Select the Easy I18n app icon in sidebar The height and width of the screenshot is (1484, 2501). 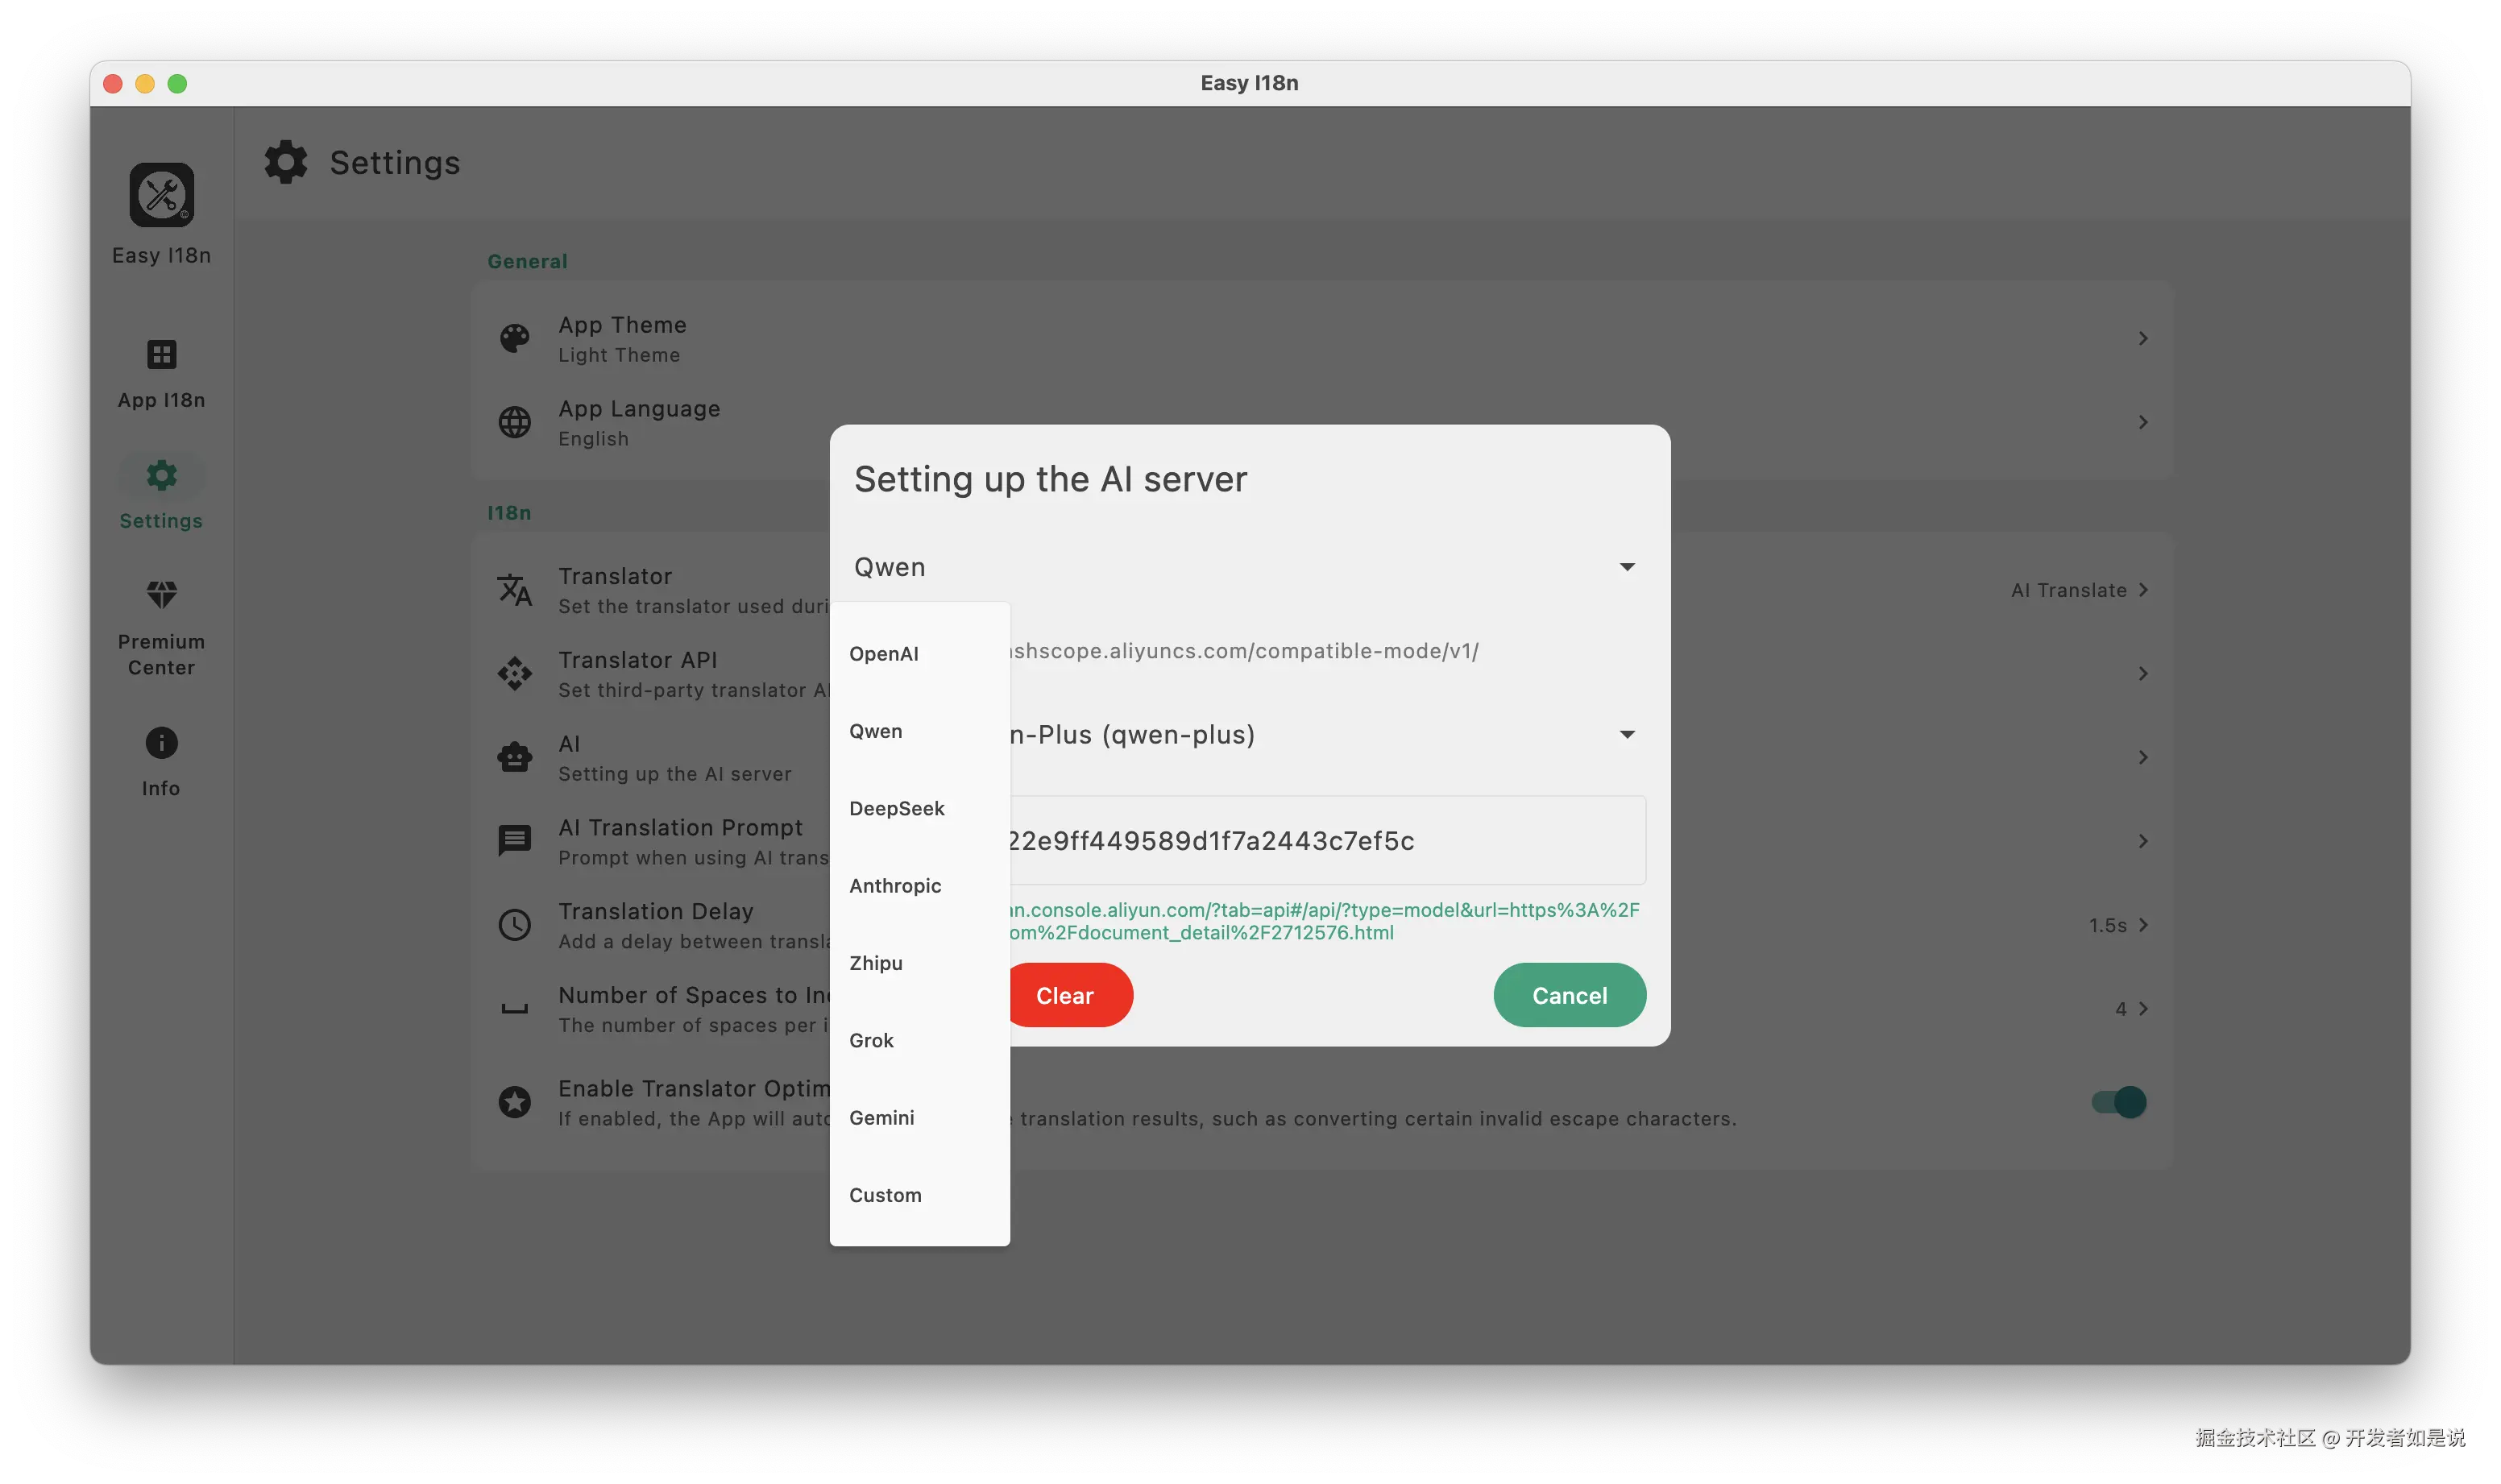pyautogui.click(x=160, y=196)
